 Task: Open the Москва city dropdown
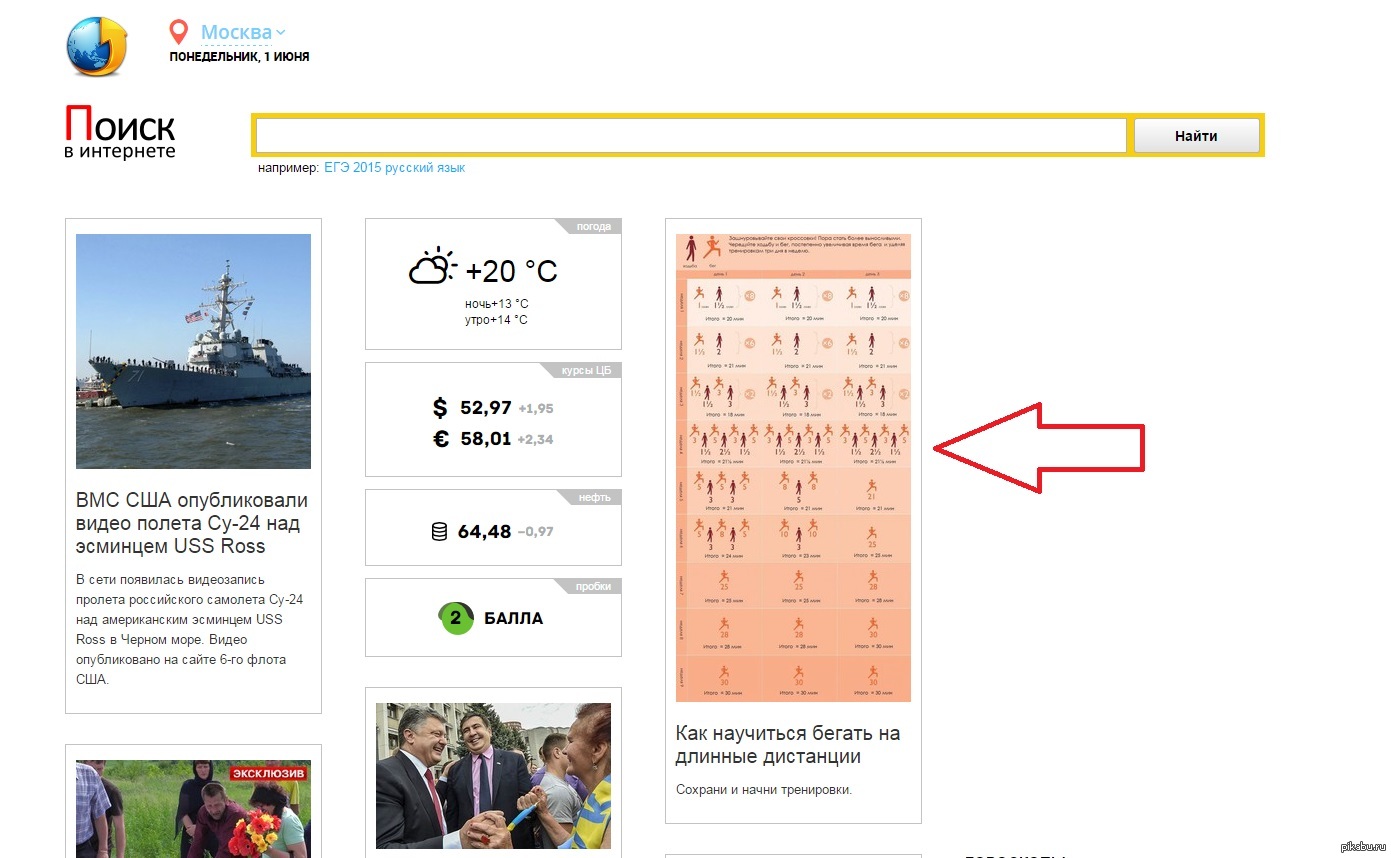242,32
